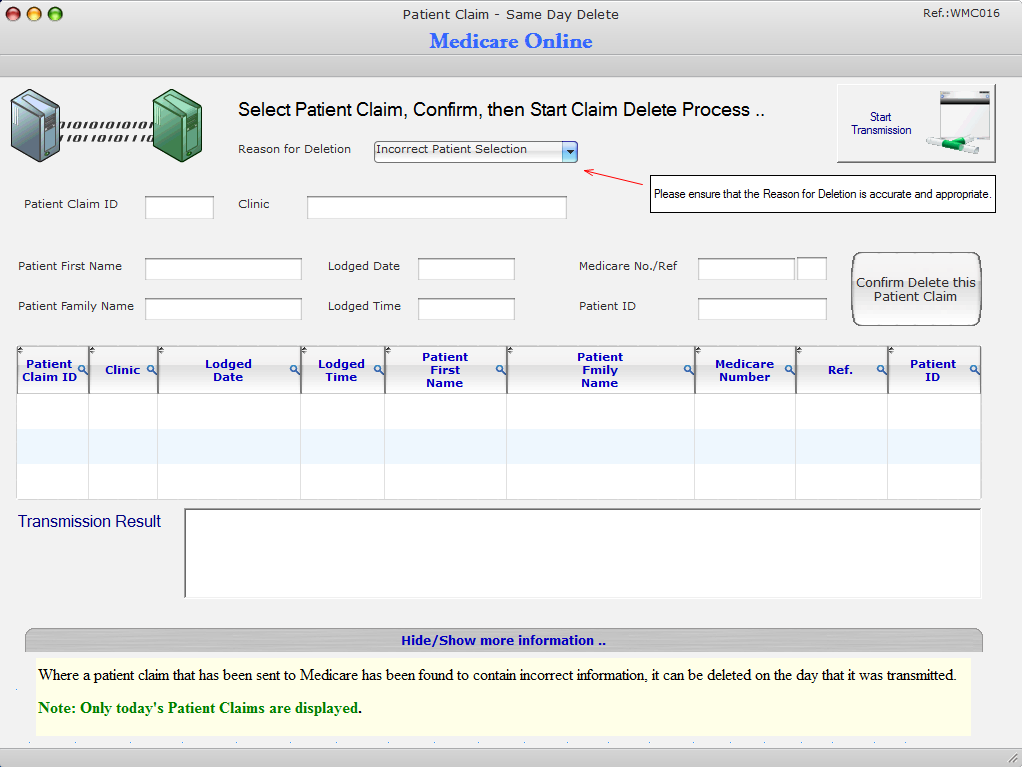Click the Medicare No./Ref number field
Screen dimensions: 1022x767
746,268
